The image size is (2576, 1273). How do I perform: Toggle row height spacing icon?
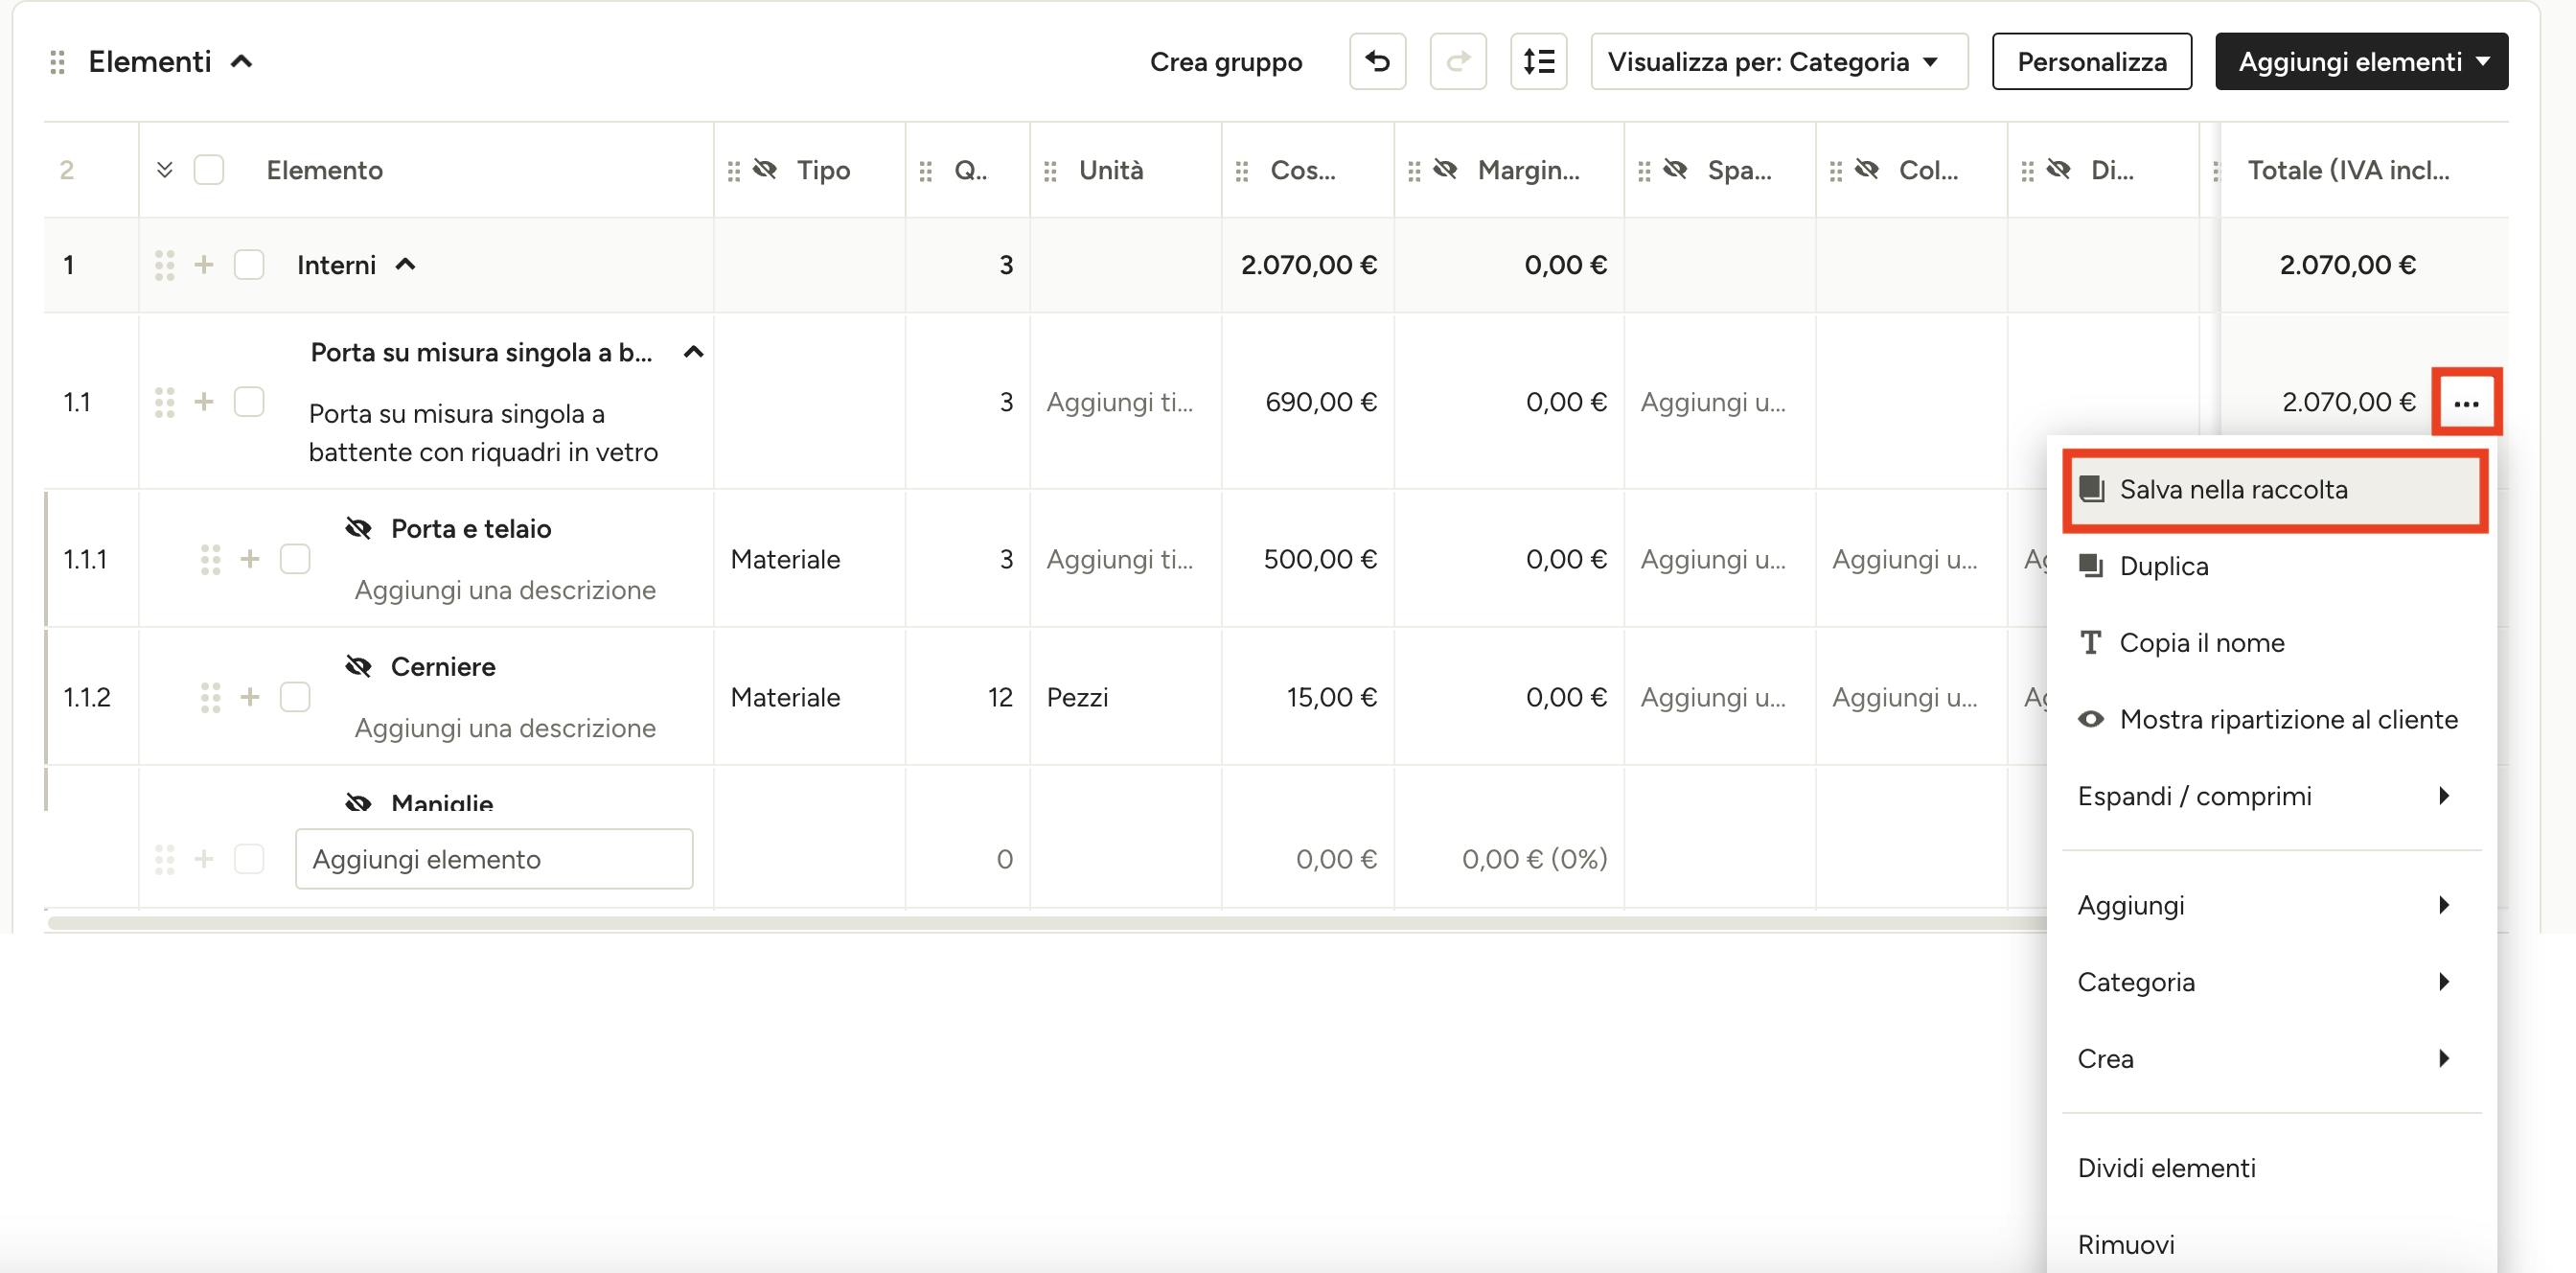[1538, 61]
